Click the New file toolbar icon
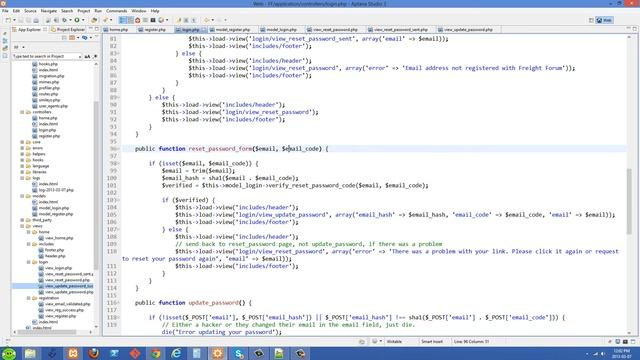640x360 pixels. coord(8,20)
